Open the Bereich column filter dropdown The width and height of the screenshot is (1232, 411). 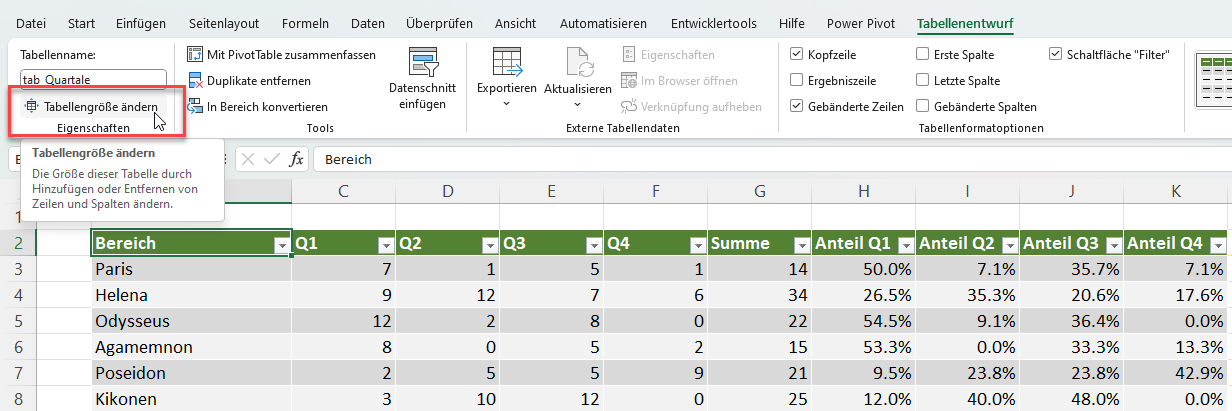point(280,244)
